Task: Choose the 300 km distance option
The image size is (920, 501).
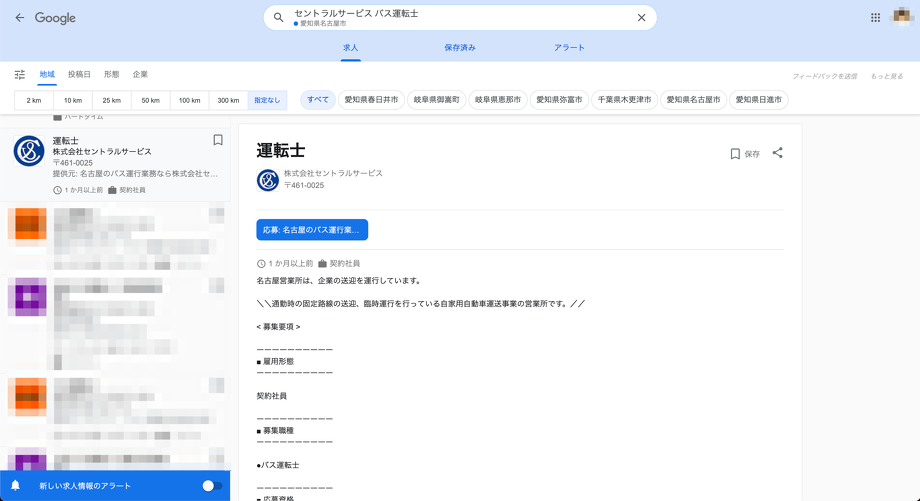Action: pos(228,100)
